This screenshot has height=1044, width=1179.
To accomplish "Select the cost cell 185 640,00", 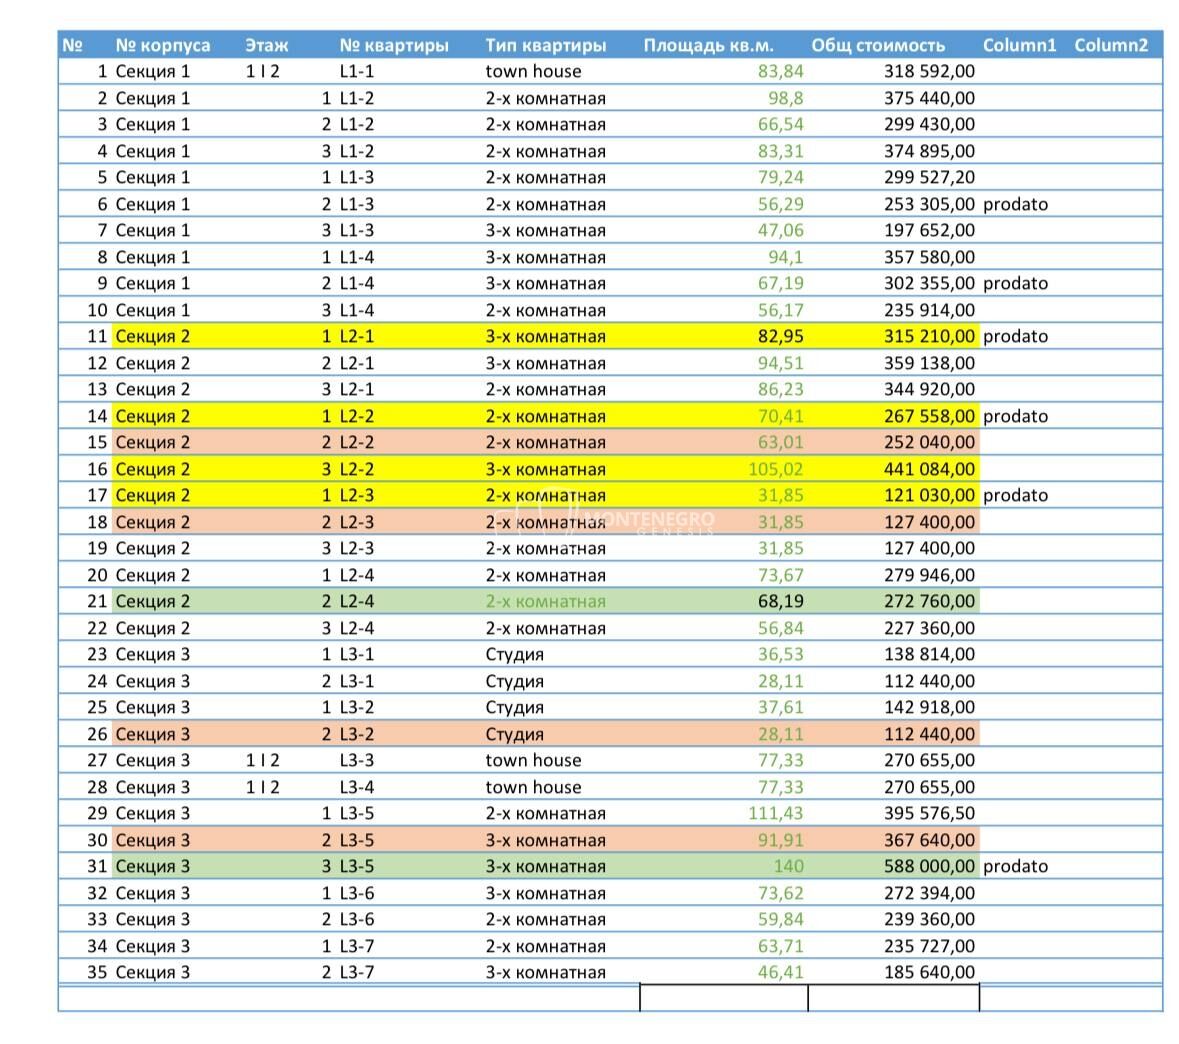I will coord(929,973).
